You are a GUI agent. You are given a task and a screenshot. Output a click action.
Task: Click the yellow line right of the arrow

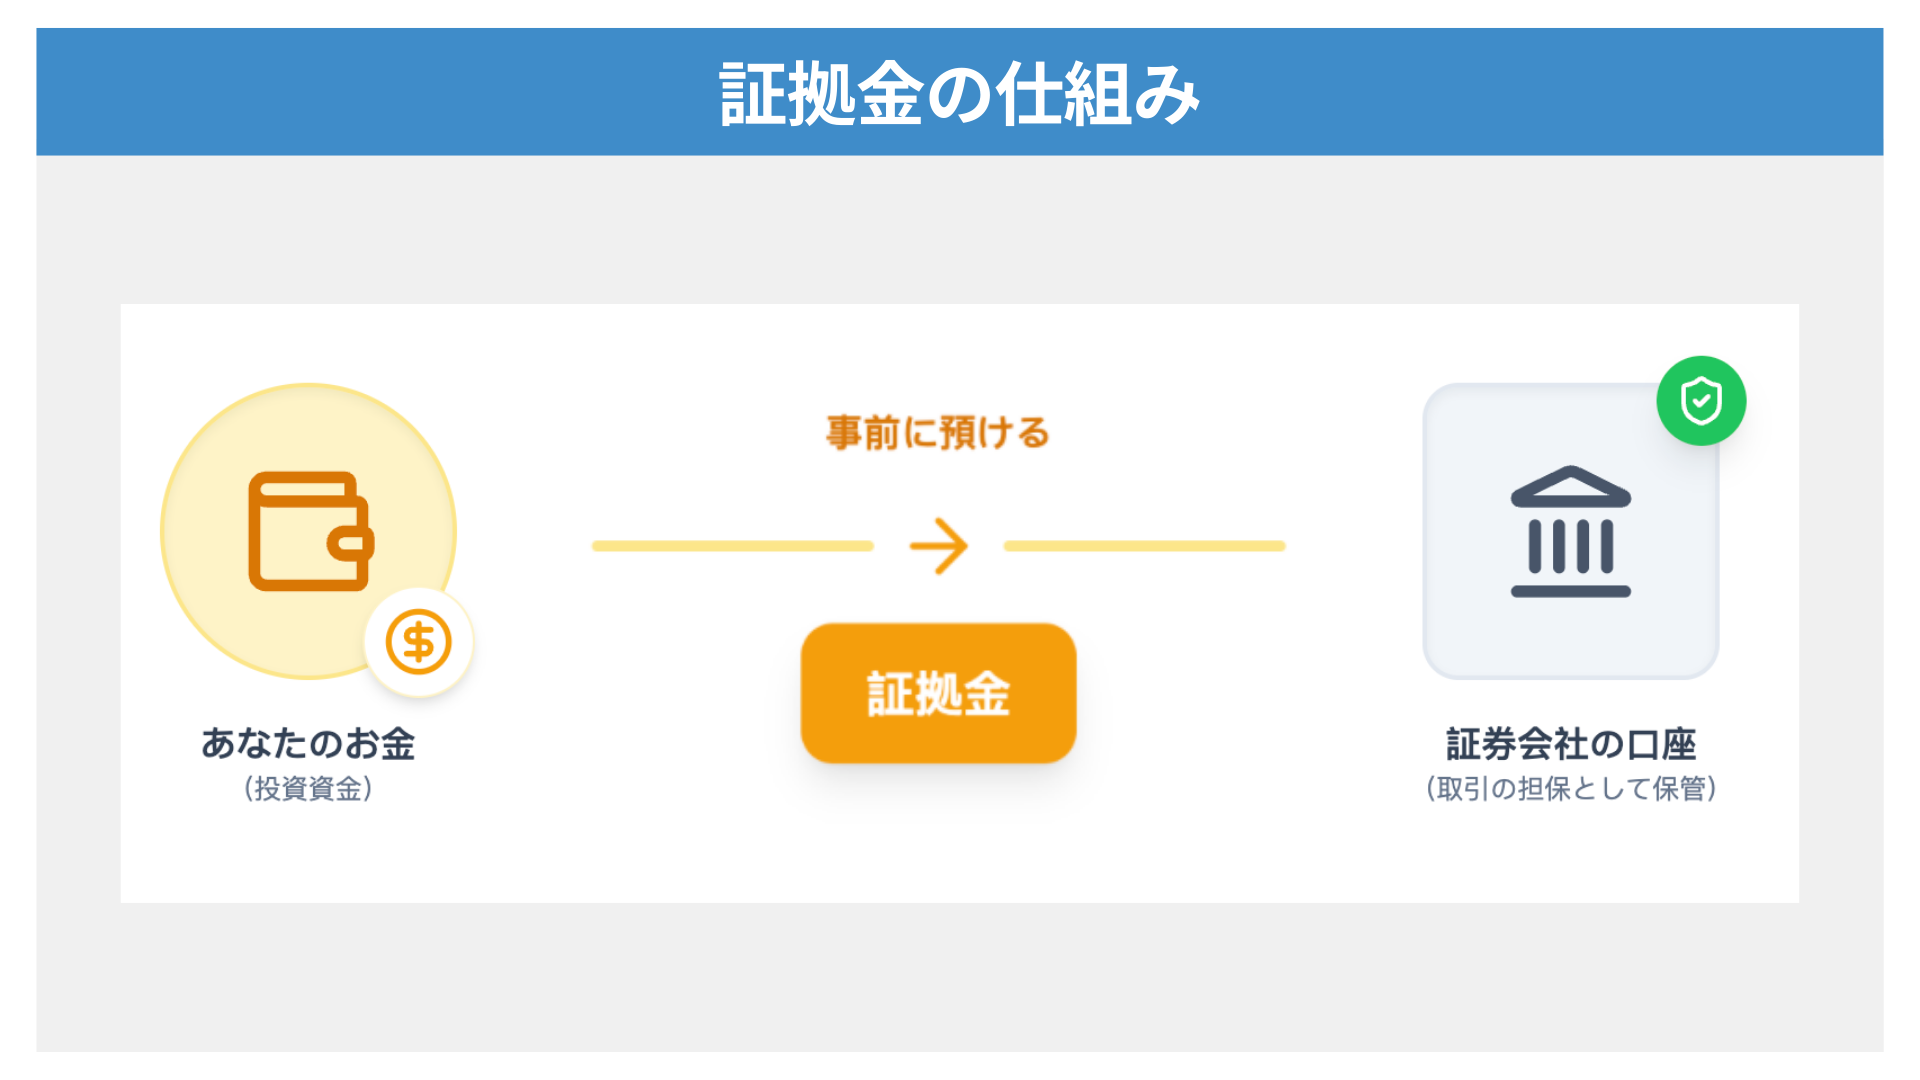pos(1144,546)
